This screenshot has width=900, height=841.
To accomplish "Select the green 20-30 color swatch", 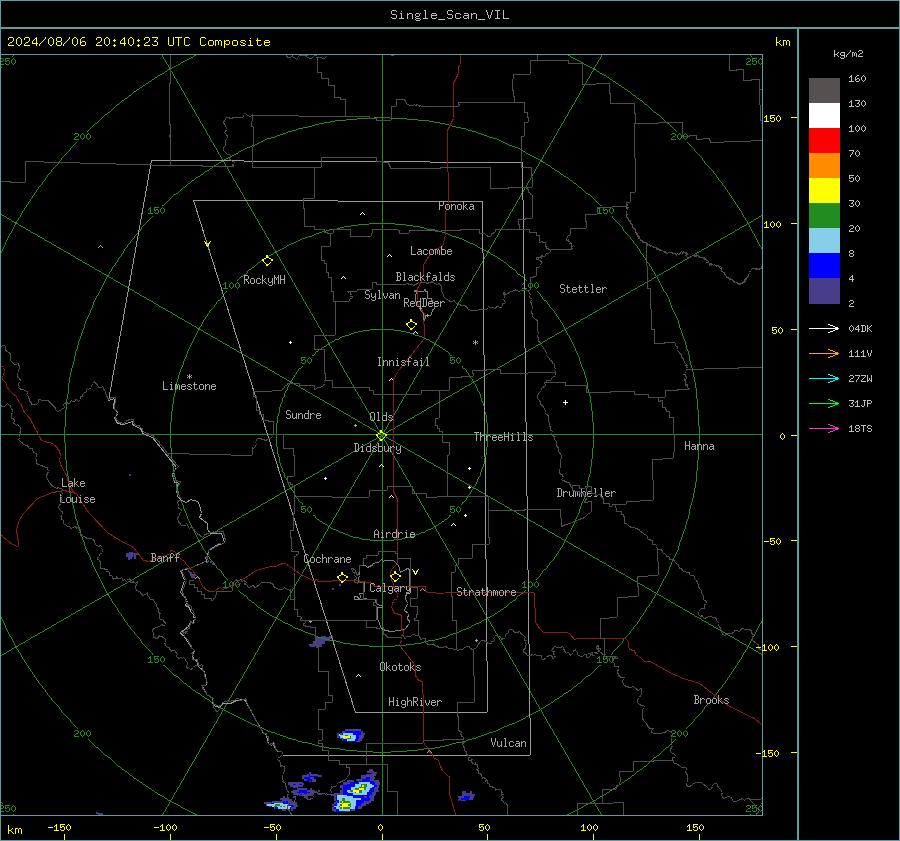I will coord(824,216).
